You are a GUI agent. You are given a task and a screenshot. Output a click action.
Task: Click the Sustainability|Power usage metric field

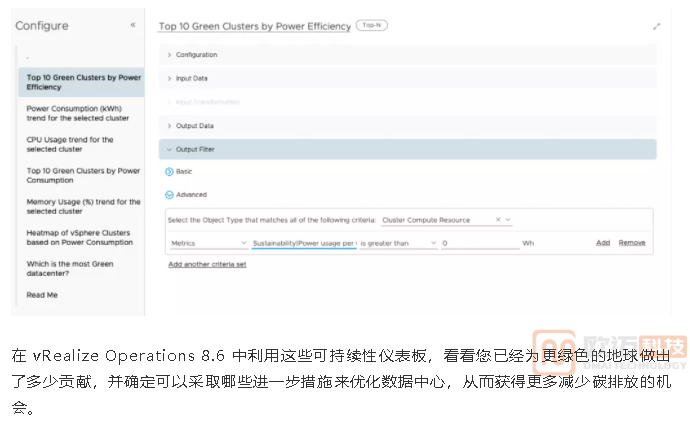click(x=304, y=243)
